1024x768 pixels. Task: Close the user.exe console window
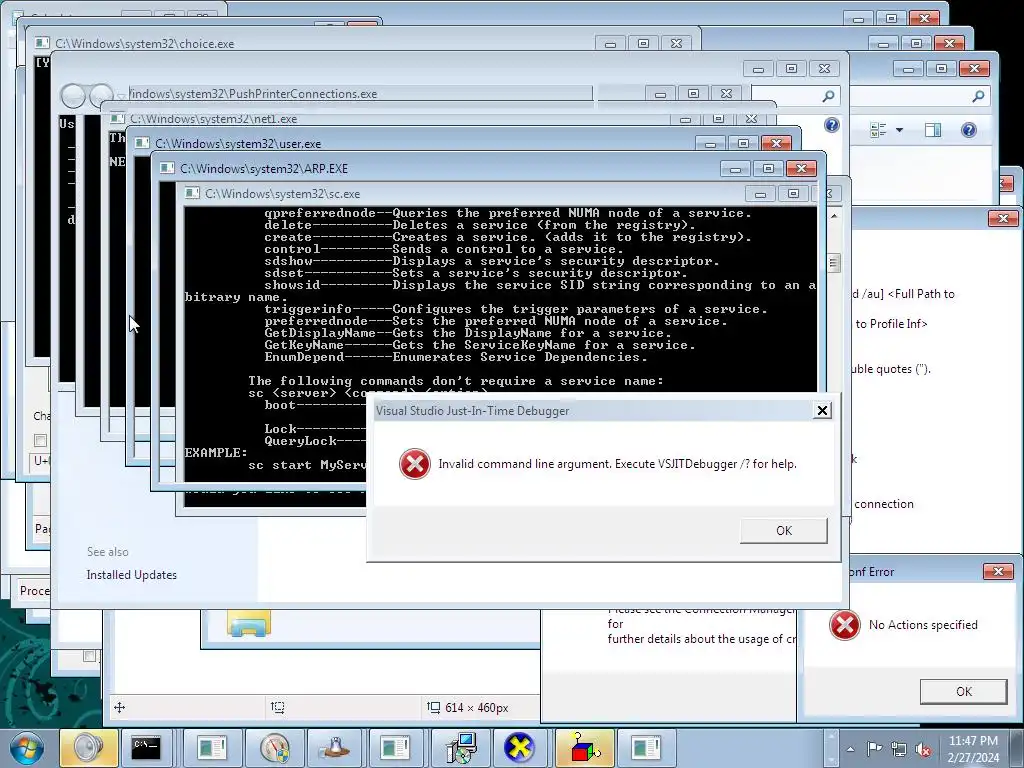(x=776, y=143)
